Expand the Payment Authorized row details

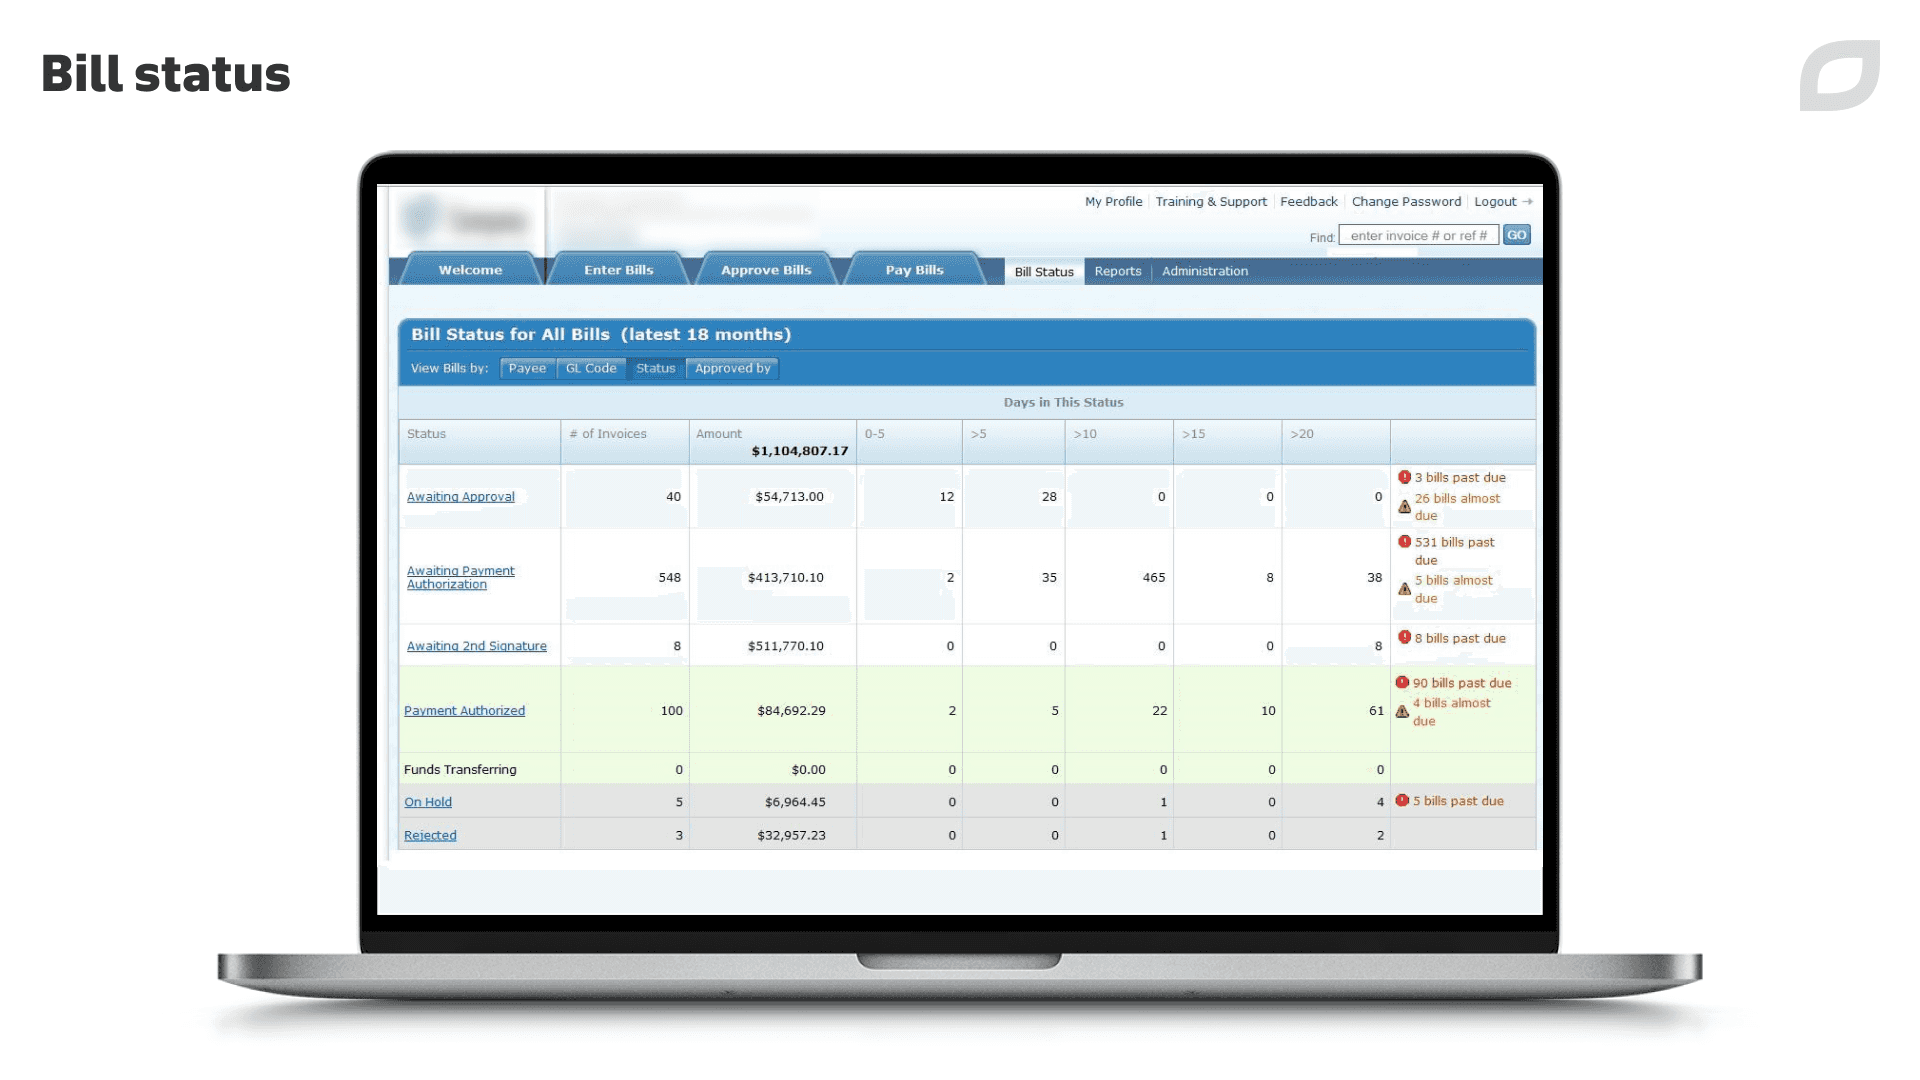point(464,711)
